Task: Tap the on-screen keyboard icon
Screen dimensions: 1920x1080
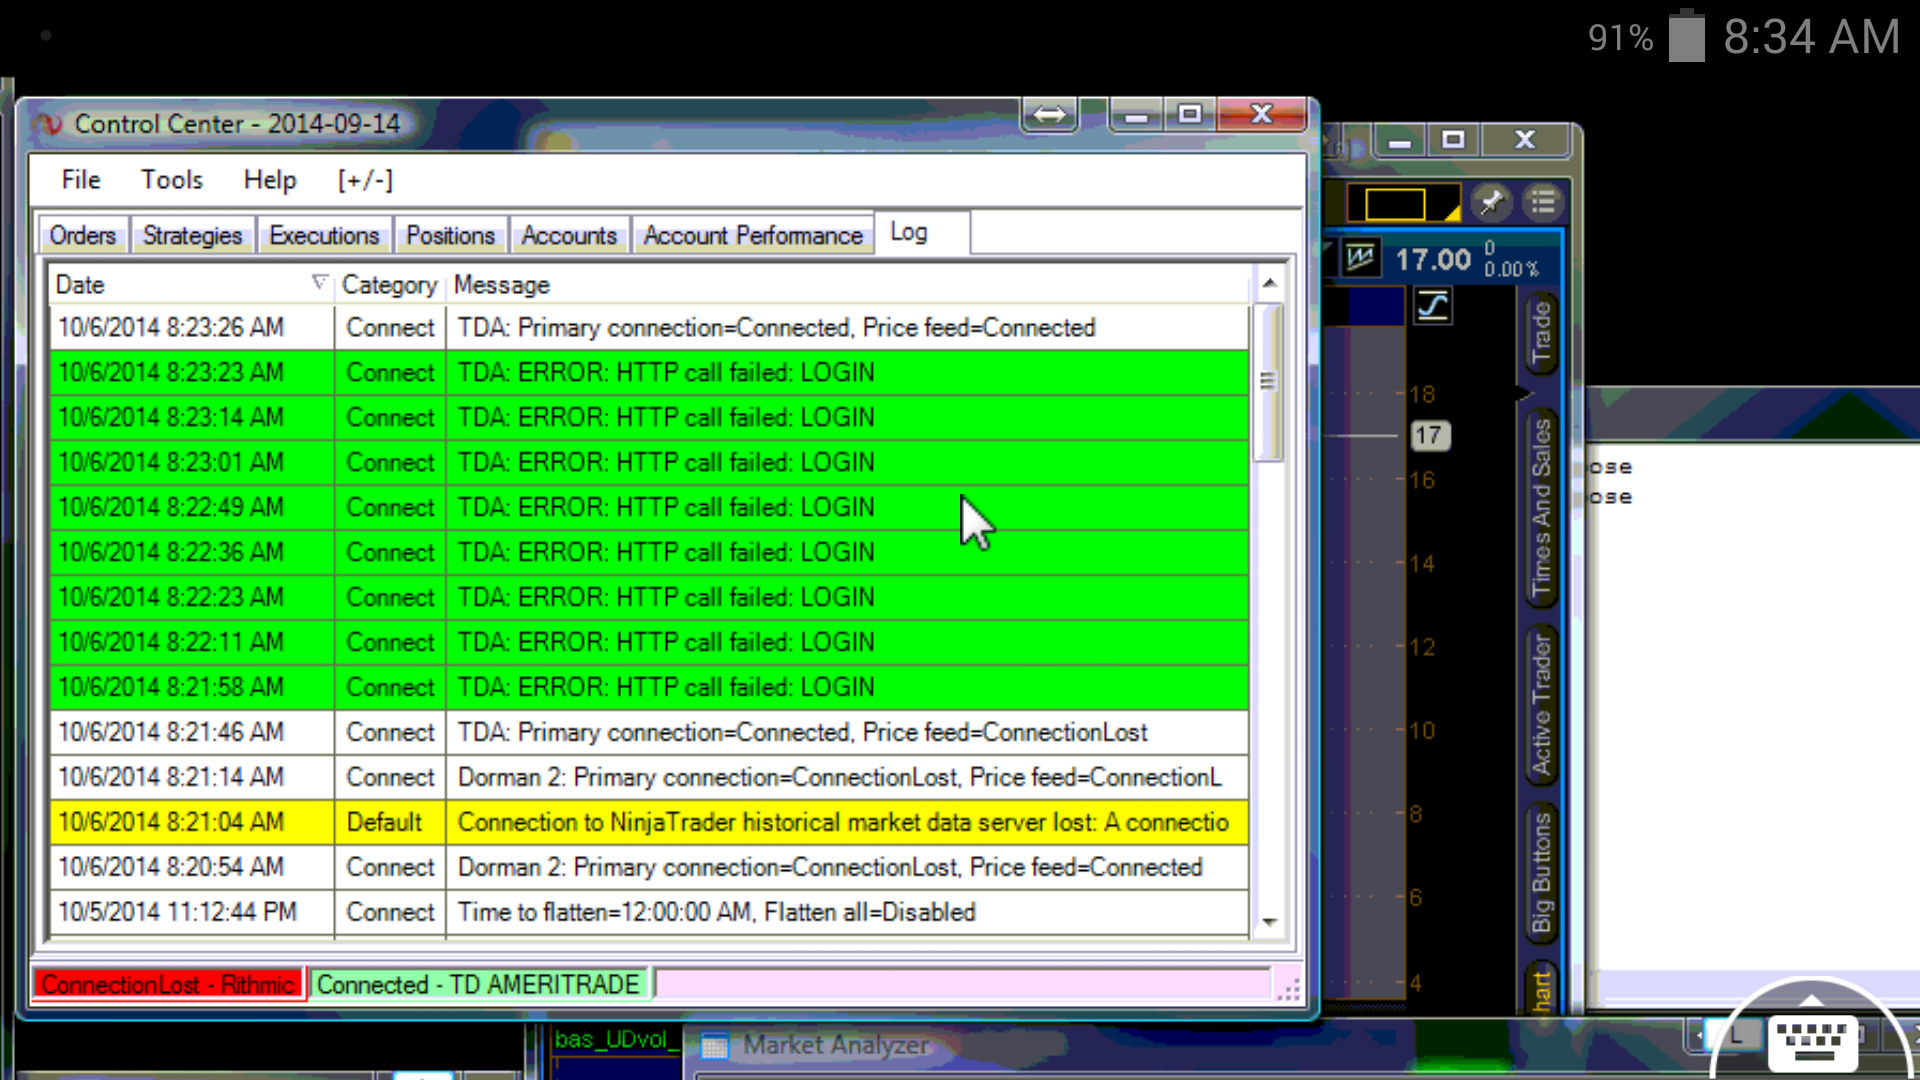Action: pyautogui.click(x=1812, y=1041)
